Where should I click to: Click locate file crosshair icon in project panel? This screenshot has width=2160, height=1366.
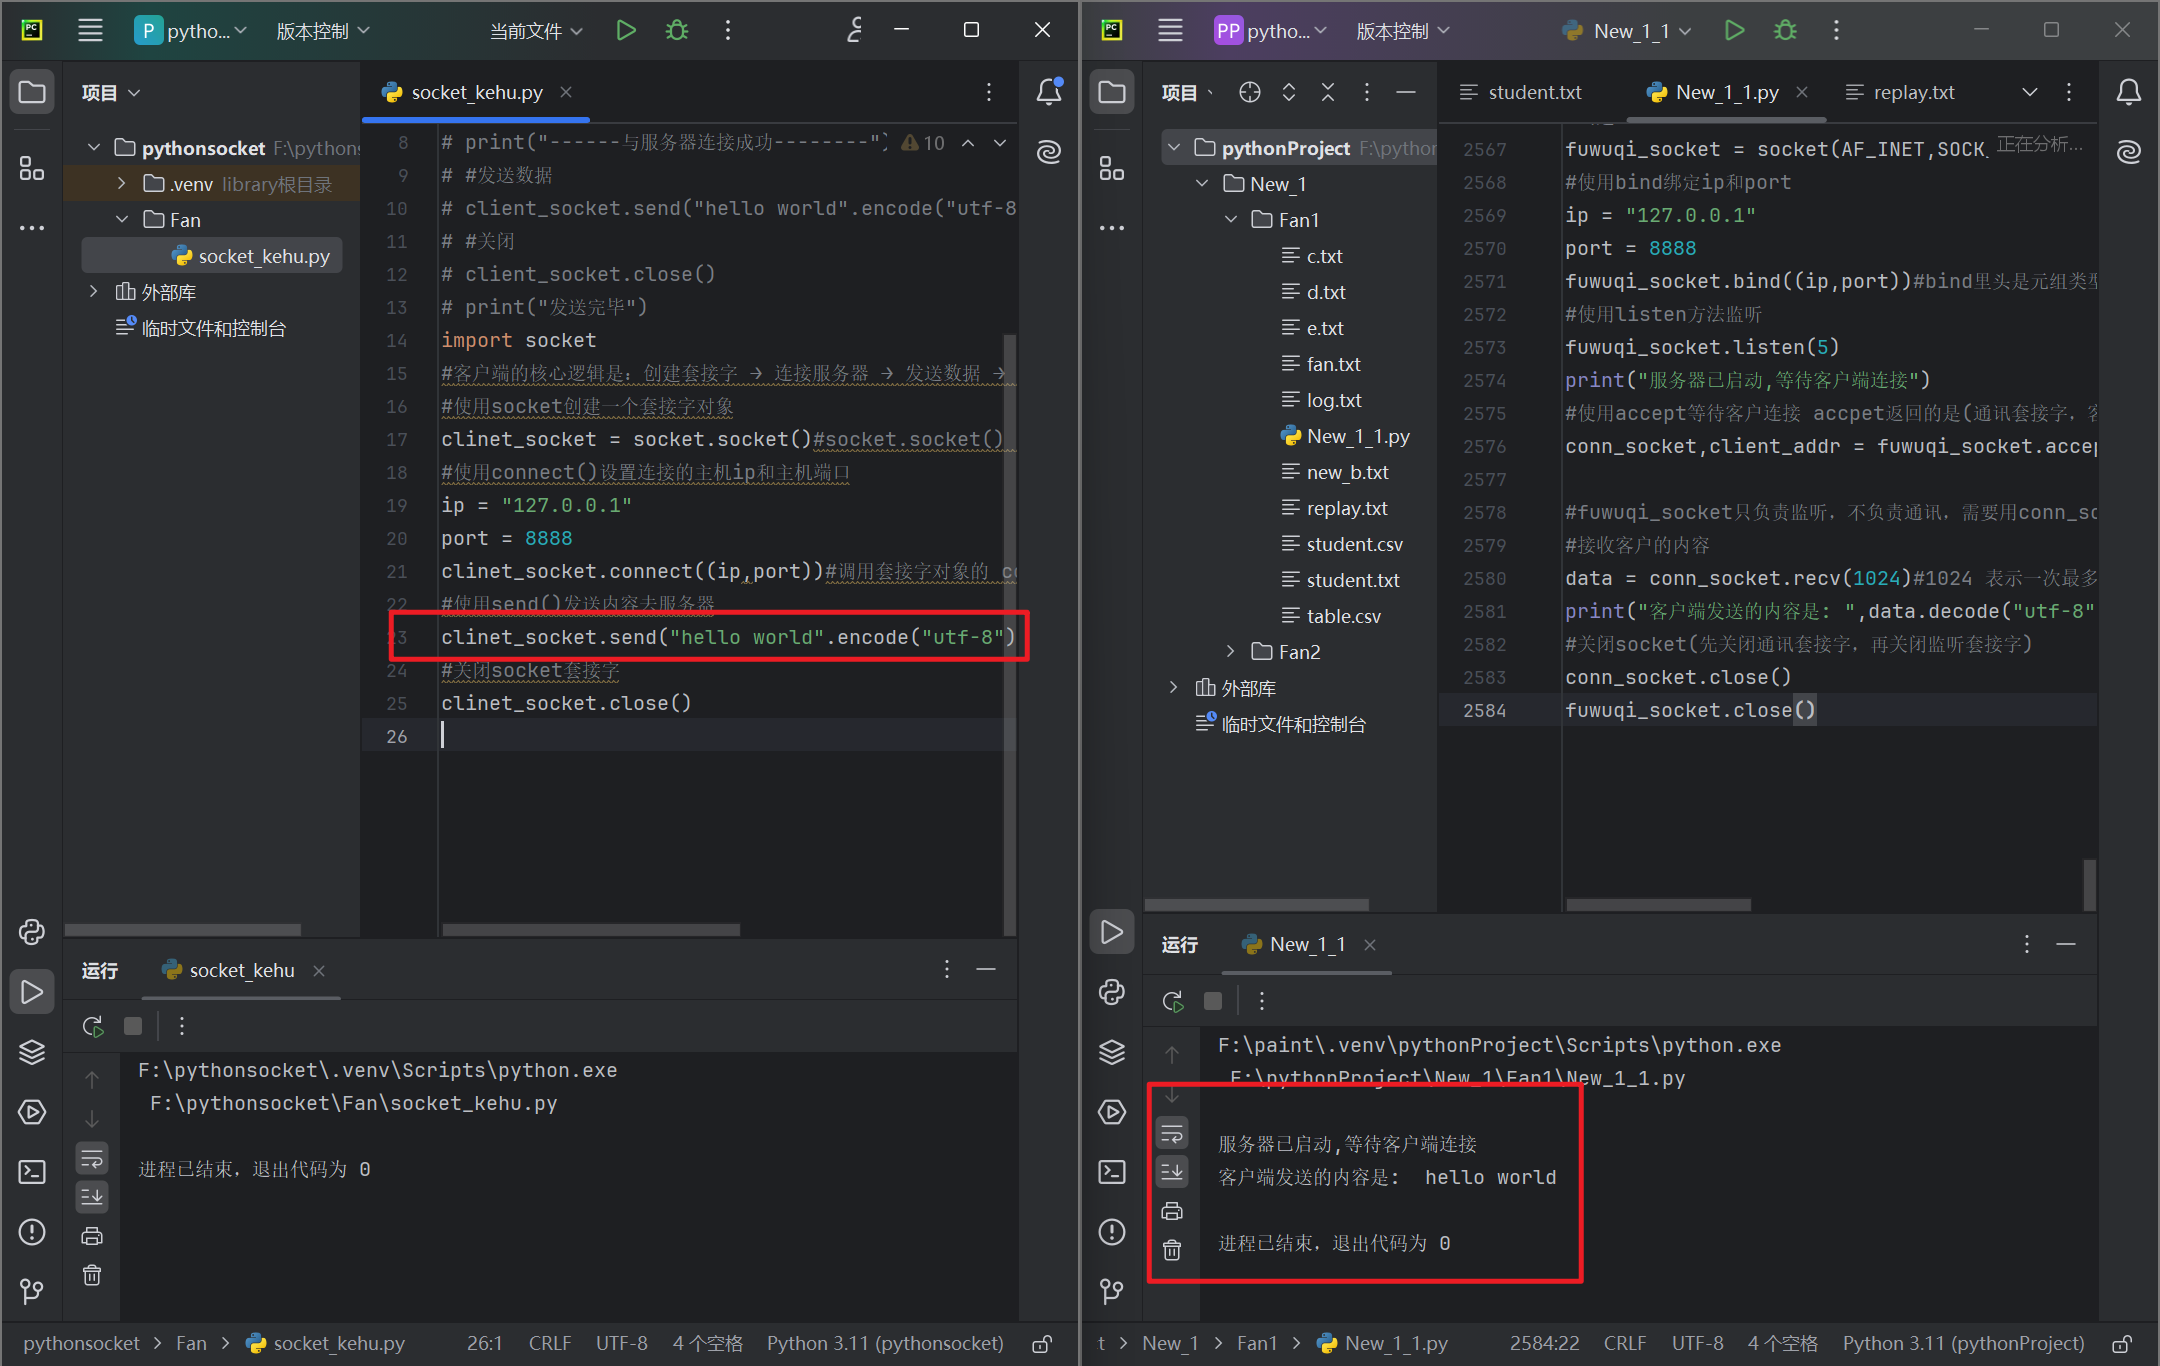pos(1249,92)
